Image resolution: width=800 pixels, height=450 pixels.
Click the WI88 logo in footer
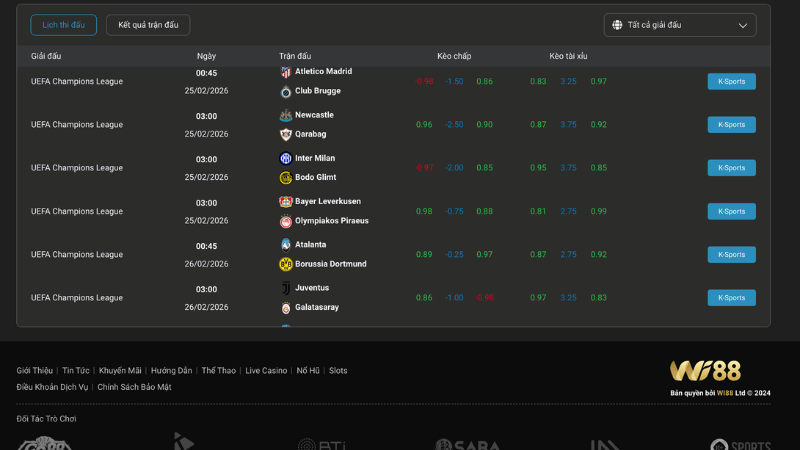[705, 371]
